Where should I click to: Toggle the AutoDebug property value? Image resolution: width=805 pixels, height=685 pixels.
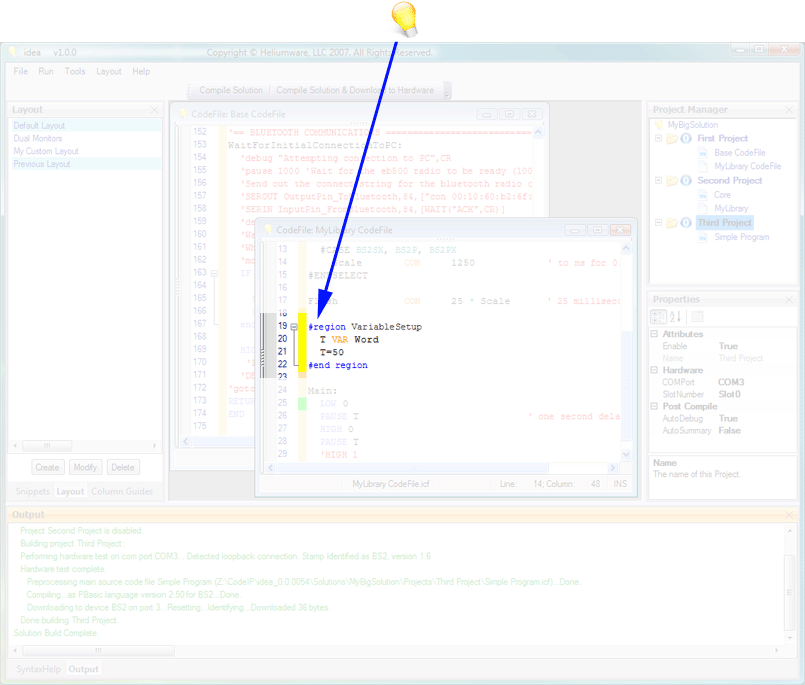coord(728,418)
